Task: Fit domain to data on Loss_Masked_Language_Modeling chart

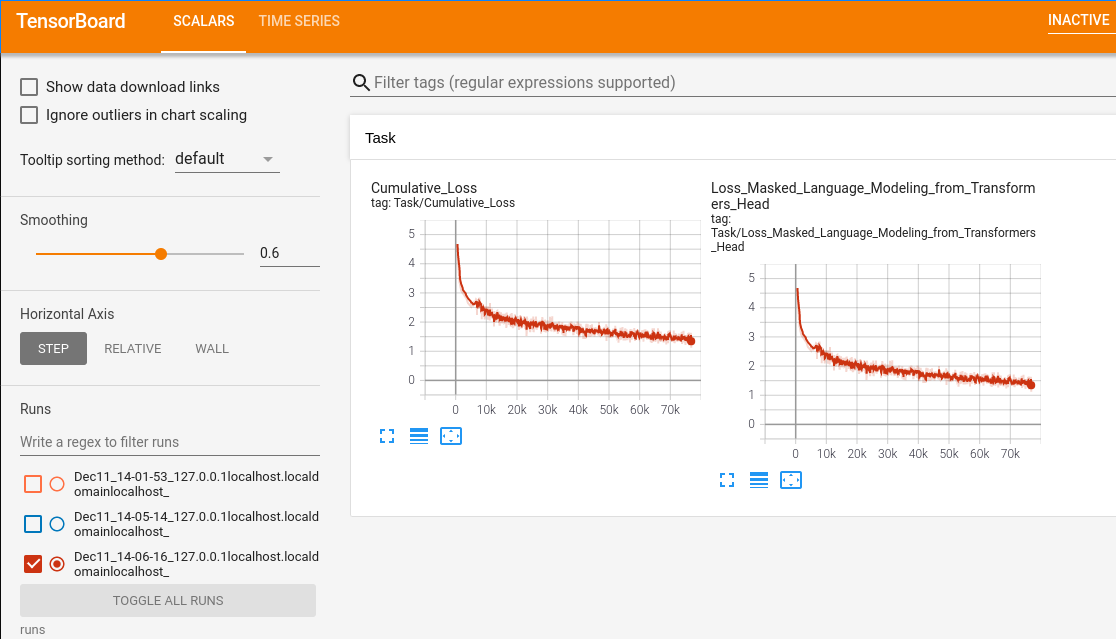Action: pos(791,480)
